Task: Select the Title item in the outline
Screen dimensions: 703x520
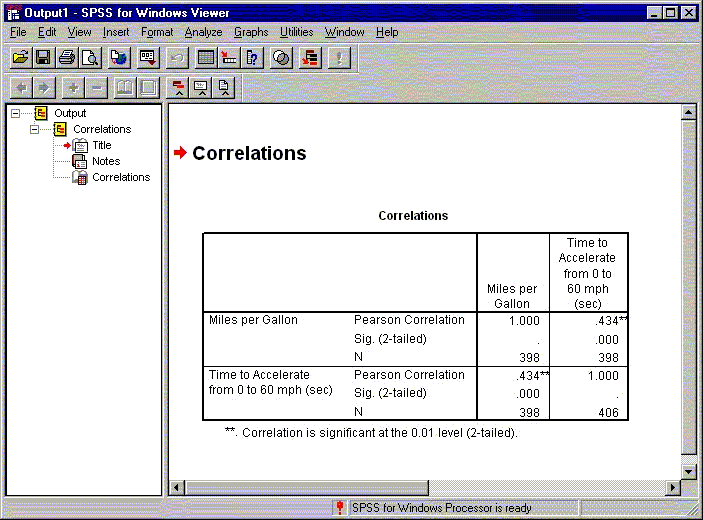Action: tap(102, 146)
